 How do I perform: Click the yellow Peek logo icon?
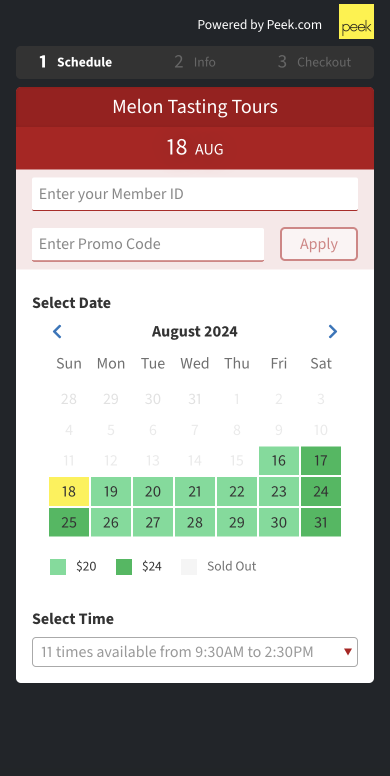(x=356, y=21)
